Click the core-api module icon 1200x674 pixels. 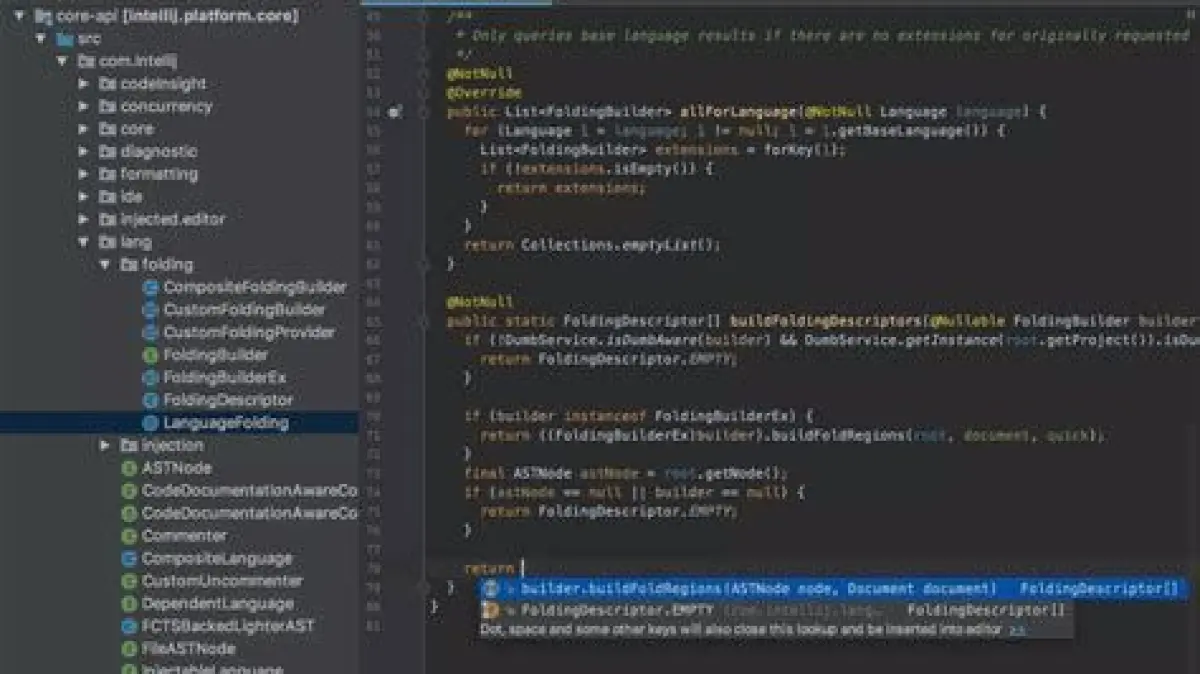pos(43,16)
